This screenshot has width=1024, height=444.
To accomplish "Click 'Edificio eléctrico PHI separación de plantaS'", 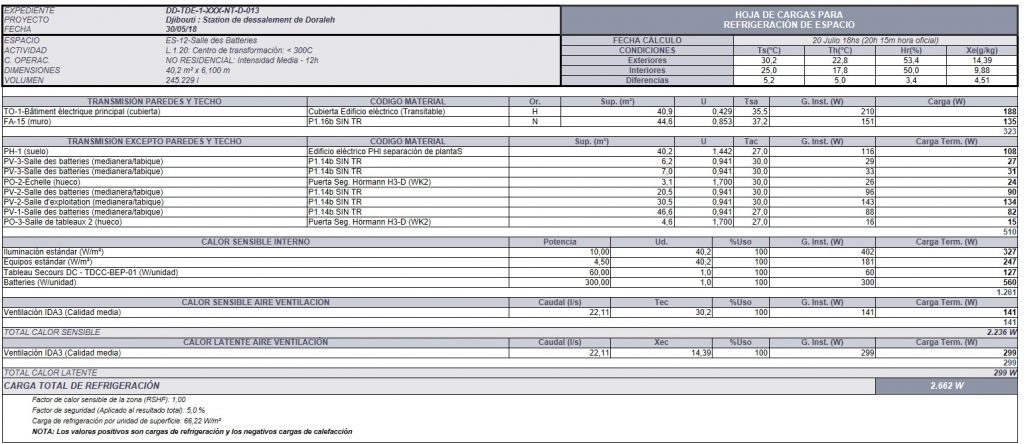I will click(385, 151).
